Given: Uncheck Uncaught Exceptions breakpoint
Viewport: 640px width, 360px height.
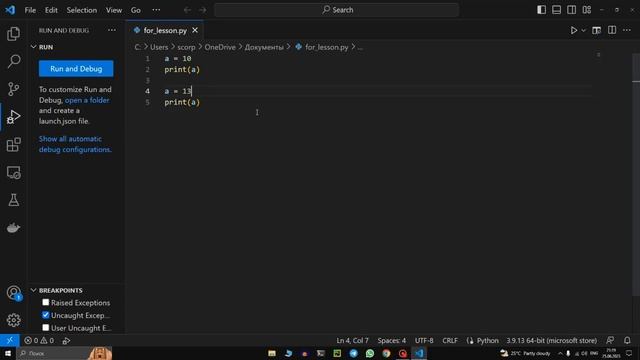Looking at the screenshot, I should [x=45, y=315].
